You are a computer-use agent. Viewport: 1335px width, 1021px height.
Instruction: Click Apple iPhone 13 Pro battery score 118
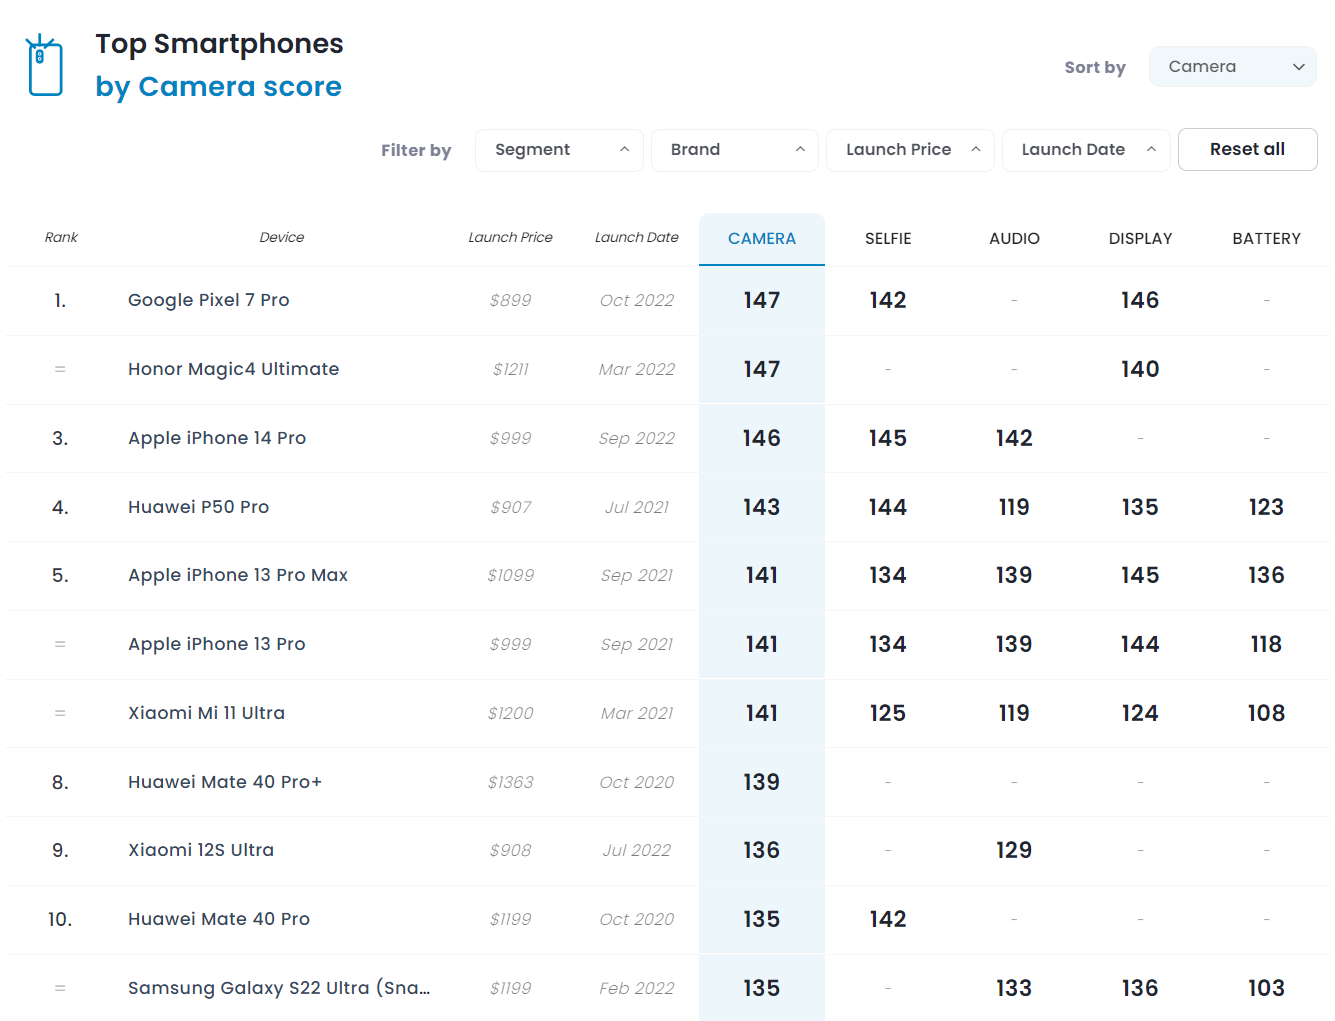(x=1266, y=644)
